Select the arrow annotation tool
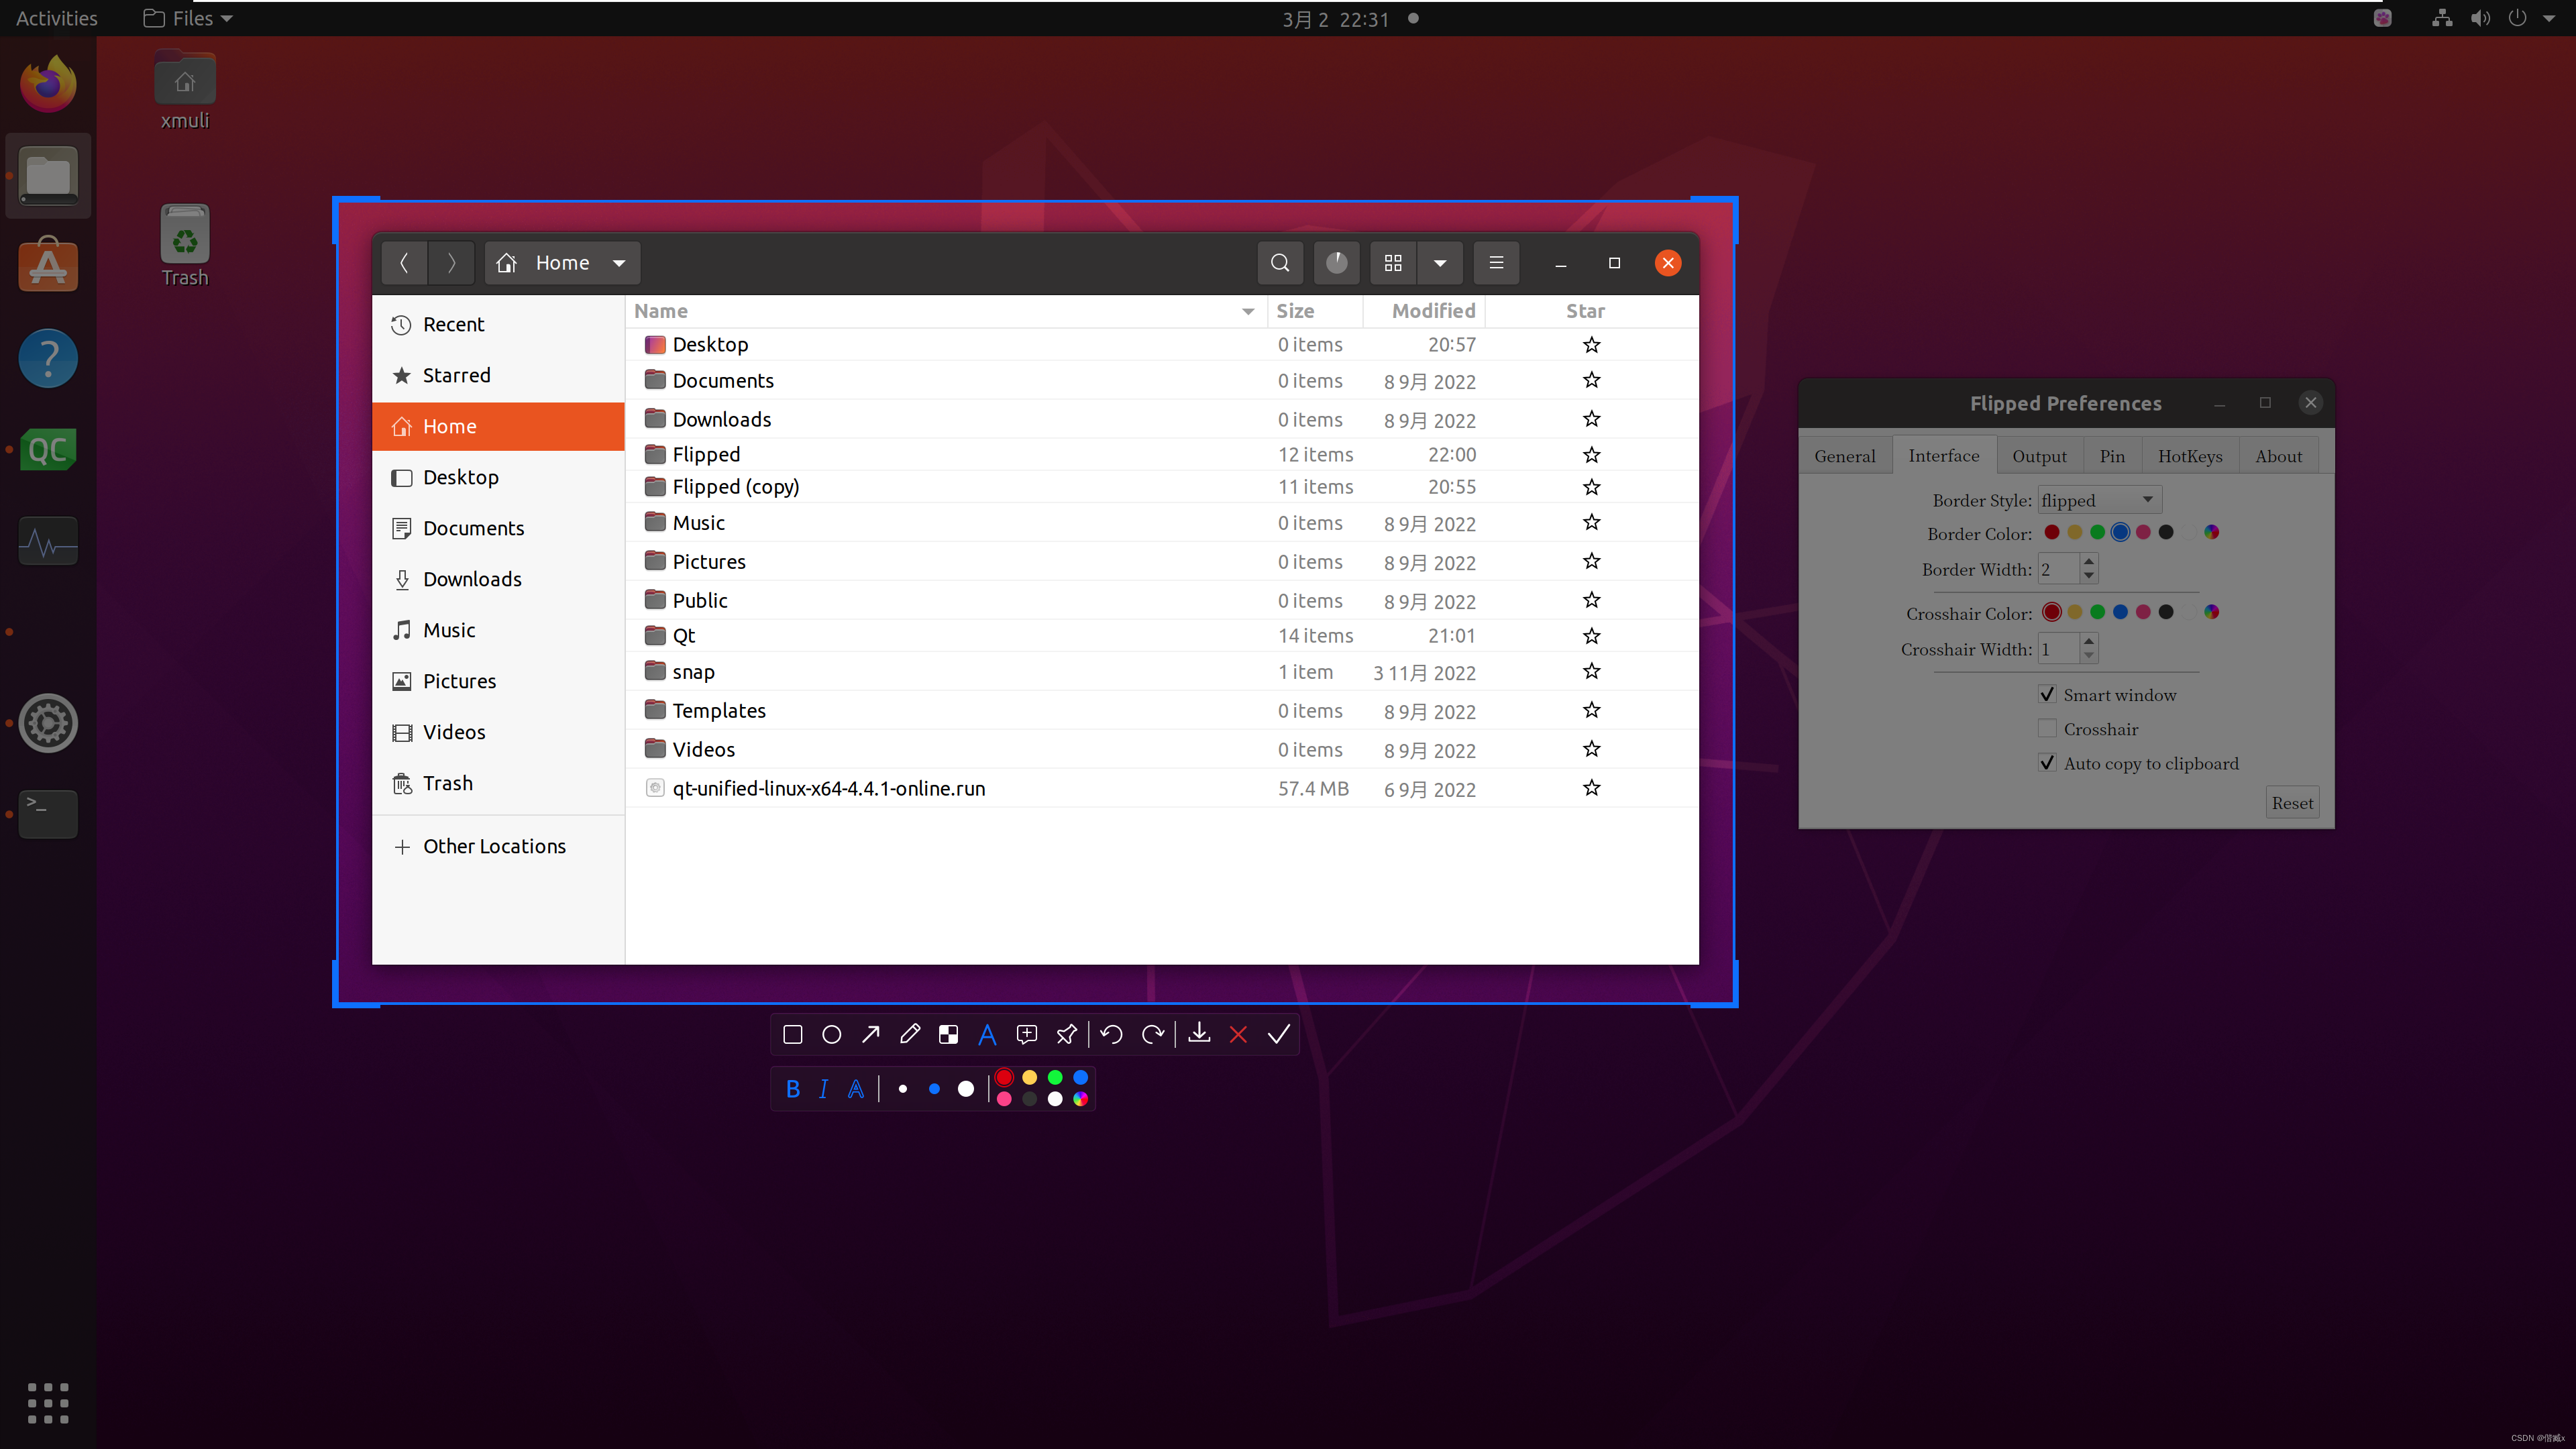This screenshot has height=1449, width=2576. pyautogui.click(x=870, y=1034)
